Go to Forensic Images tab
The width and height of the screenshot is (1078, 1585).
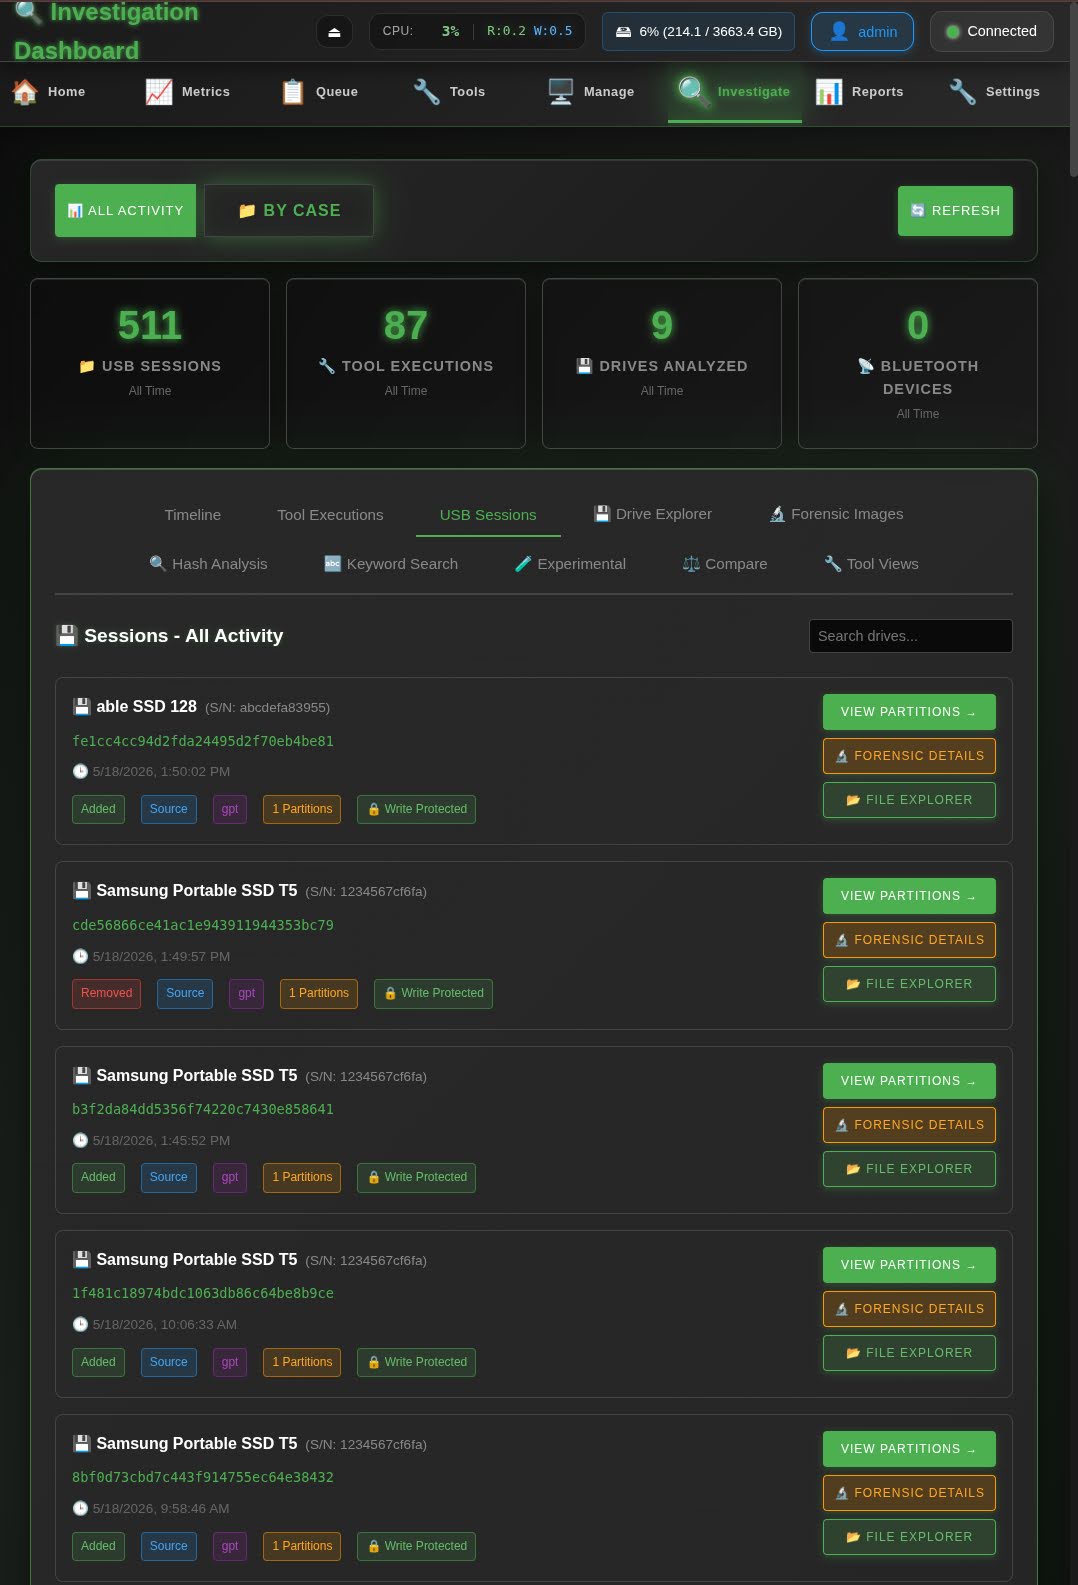coord(836,515)
